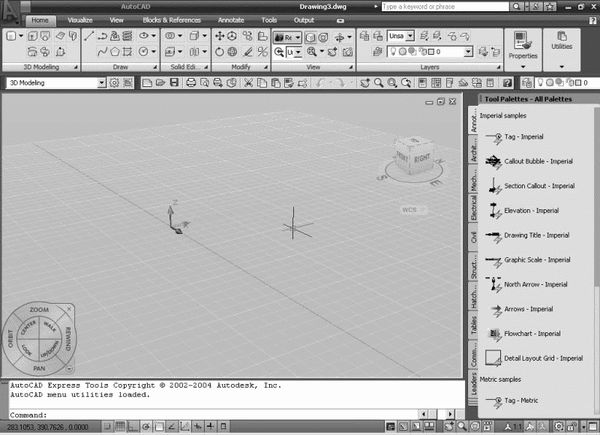
Task: Click the New drawing icon in toolbar
Action: coord(147,83)
